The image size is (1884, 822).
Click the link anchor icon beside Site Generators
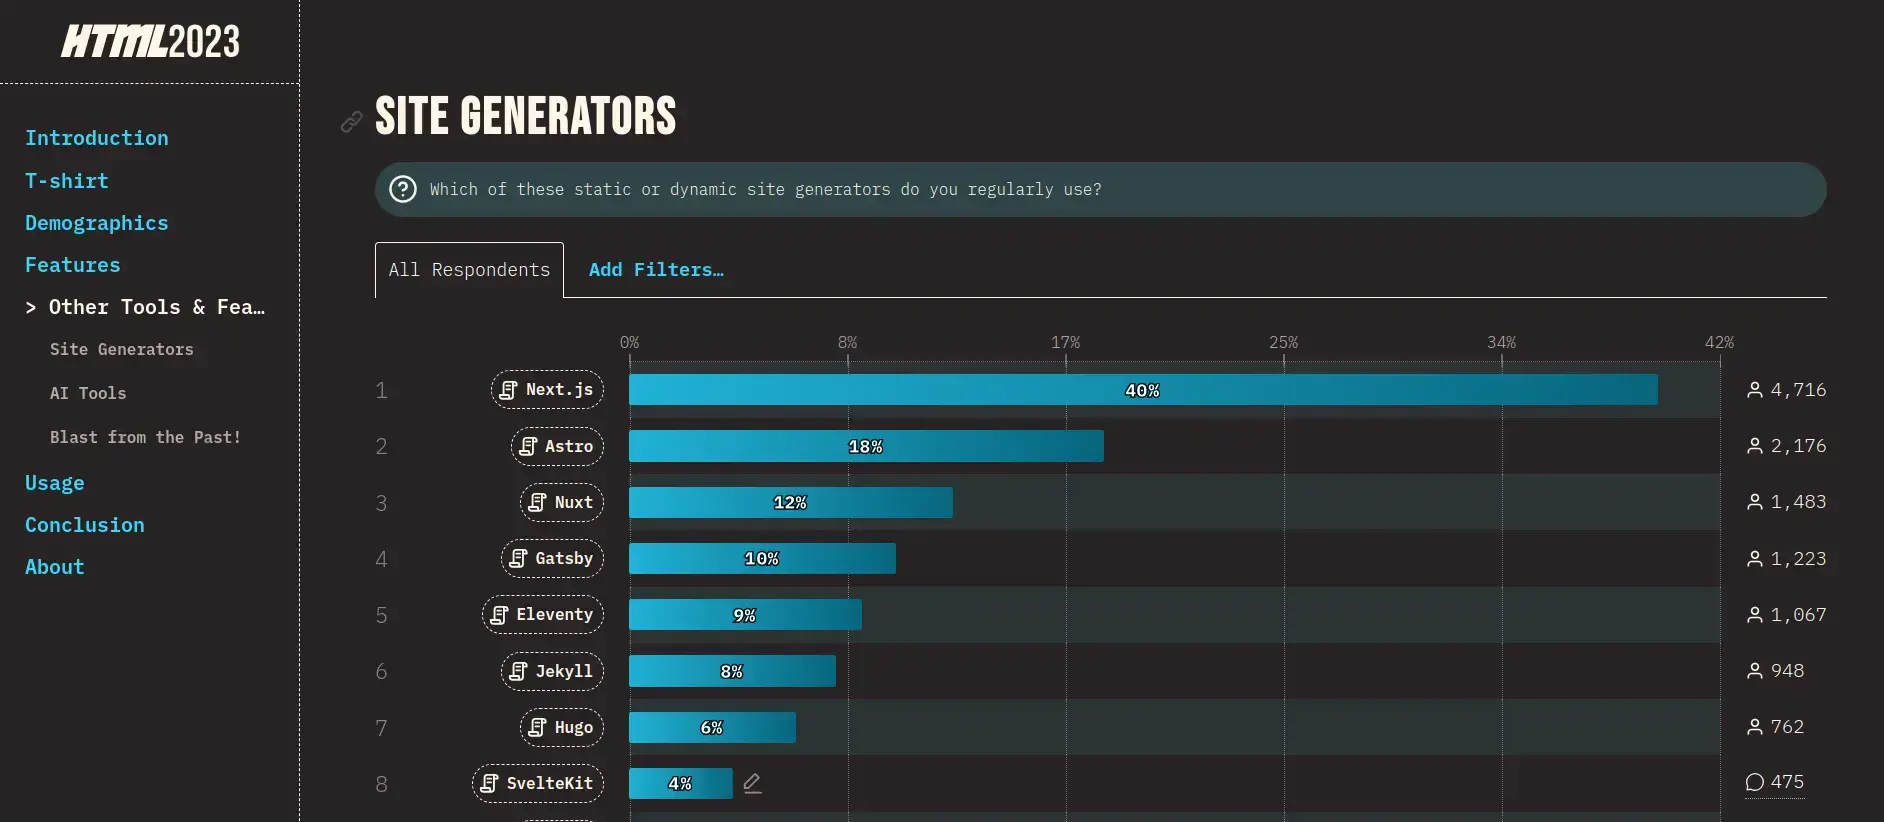pos(351,122)
